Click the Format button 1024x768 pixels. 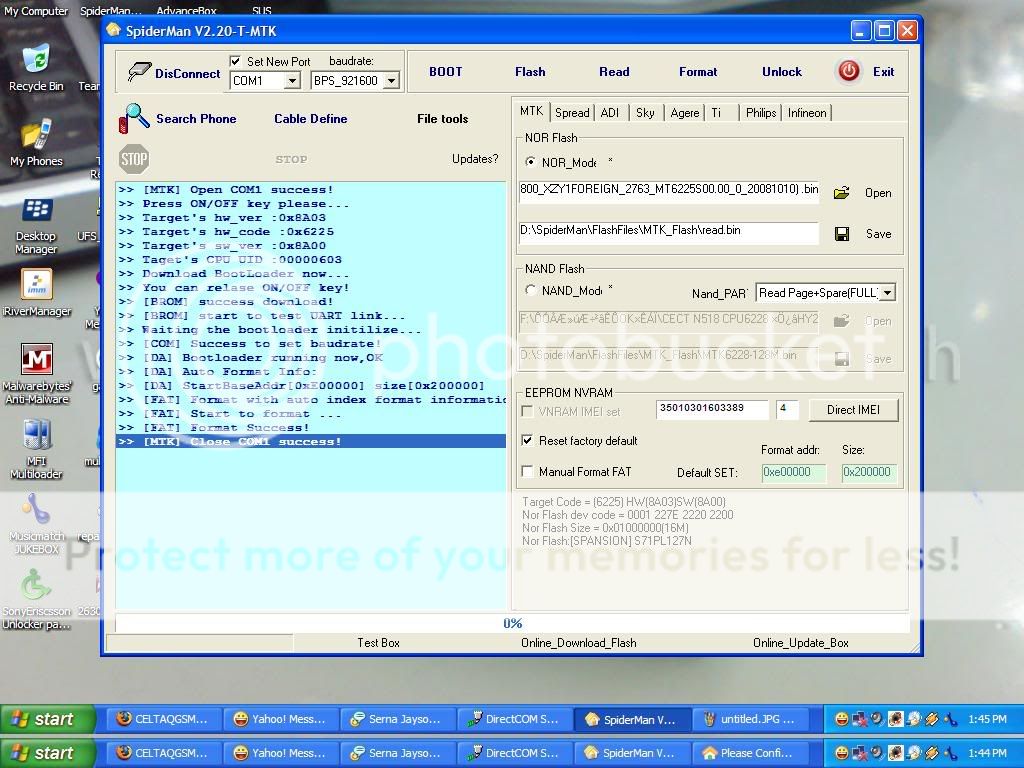[697, 72]
